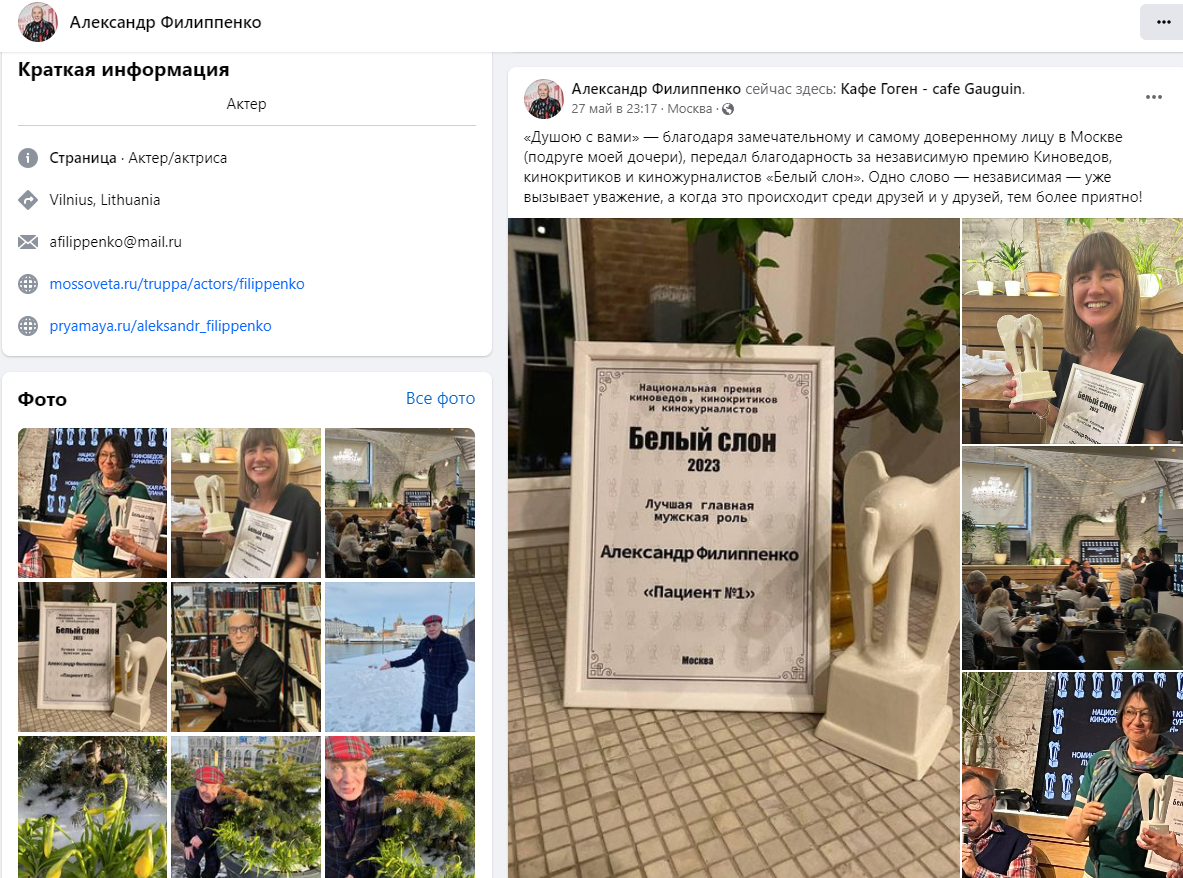Click the envelope email icon

tap(28, 242)
